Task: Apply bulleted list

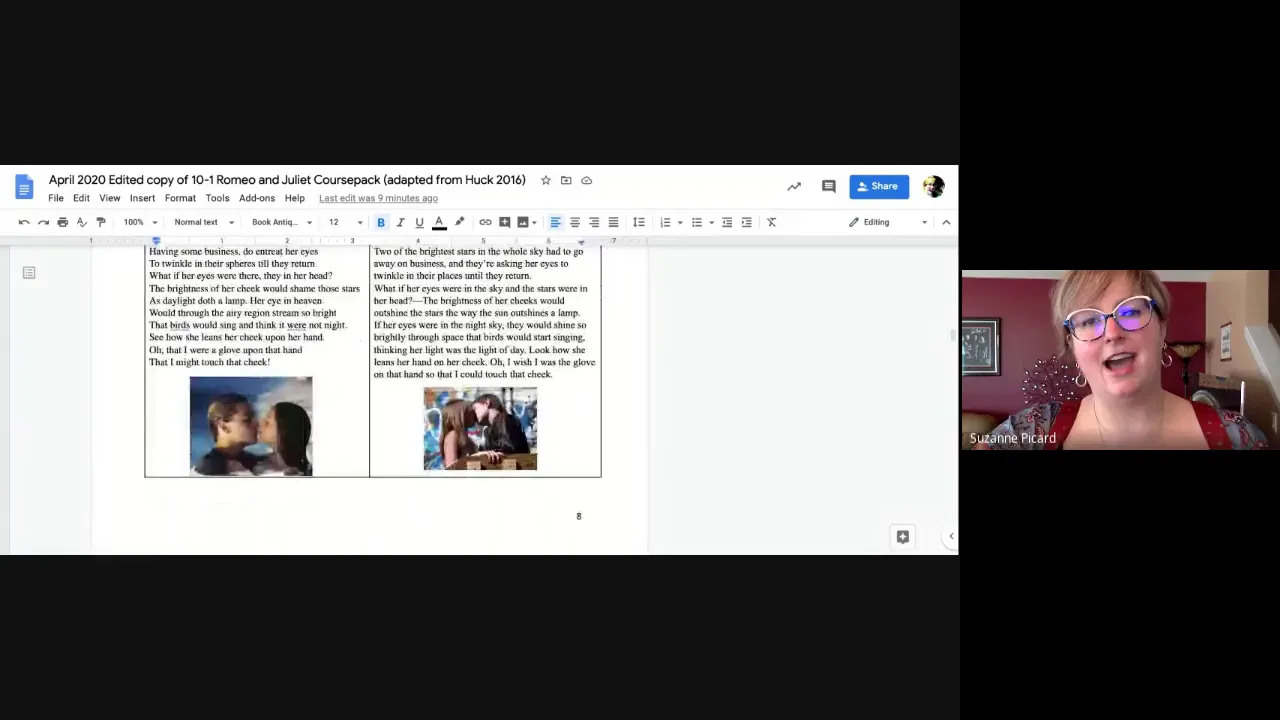Action: click(x=697, y=222)
